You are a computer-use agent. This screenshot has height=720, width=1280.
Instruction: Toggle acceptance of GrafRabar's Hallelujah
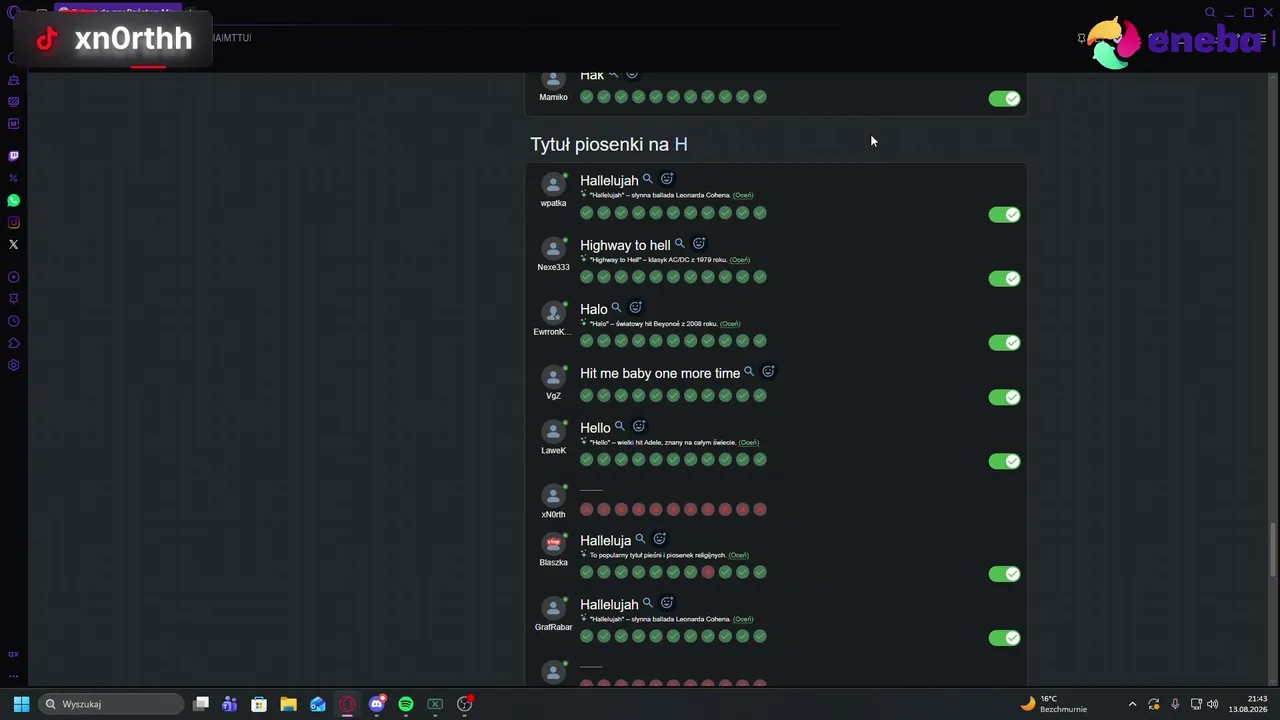coord(1005,638)
